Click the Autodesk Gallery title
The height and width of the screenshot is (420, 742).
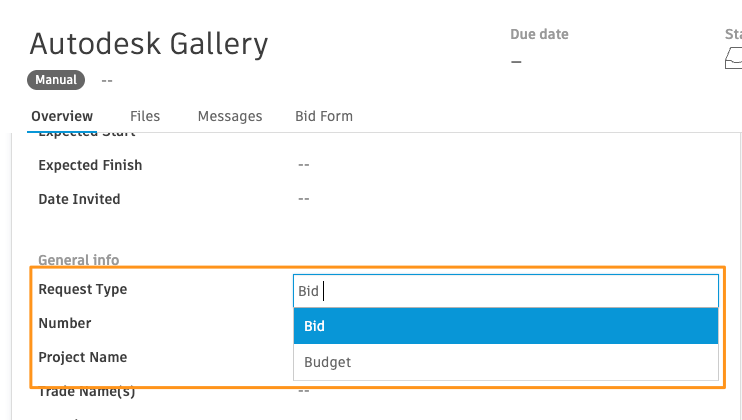point(149,44)
